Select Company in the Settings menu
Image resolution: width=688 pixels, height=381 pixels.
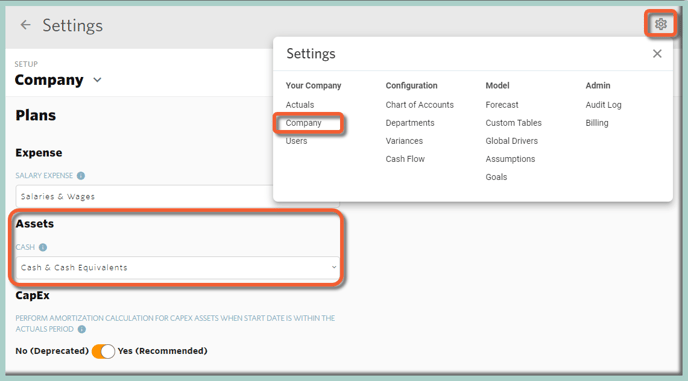click(x=303, y=123)
